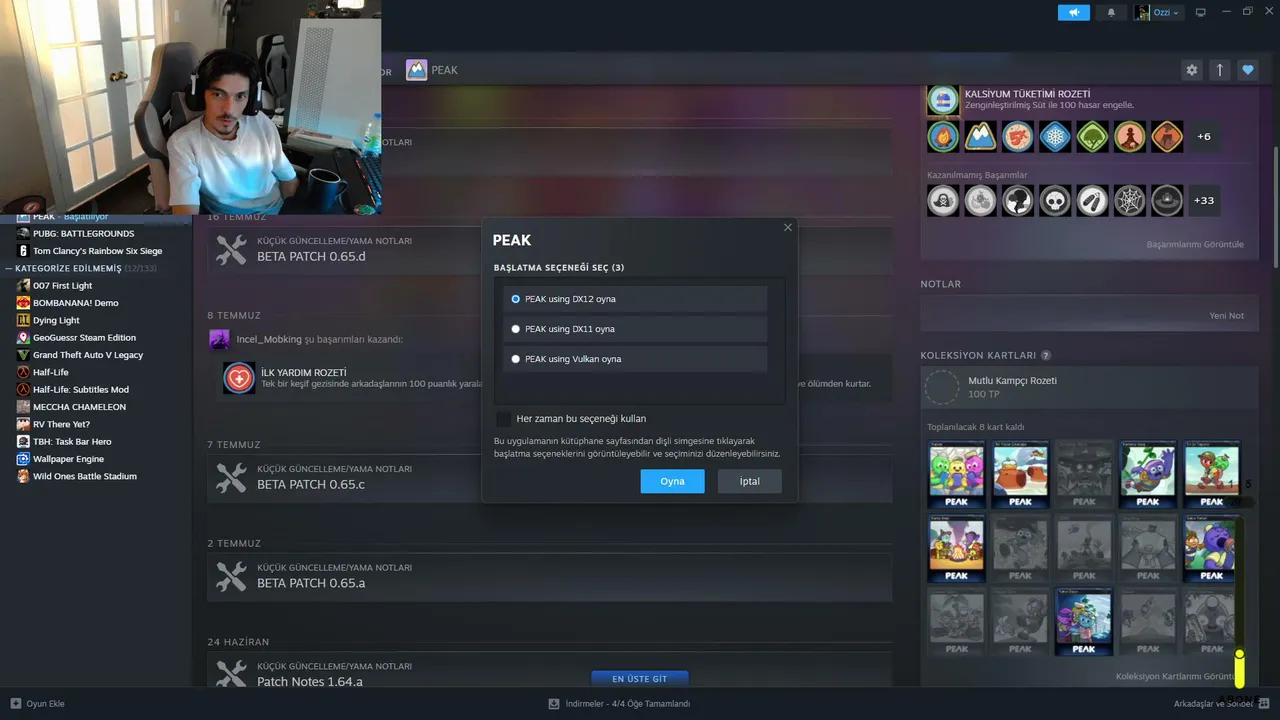Select RV There Yet? game
Image resolution: width=1280 pixels, height=720 pixels.
click(96, 424)
